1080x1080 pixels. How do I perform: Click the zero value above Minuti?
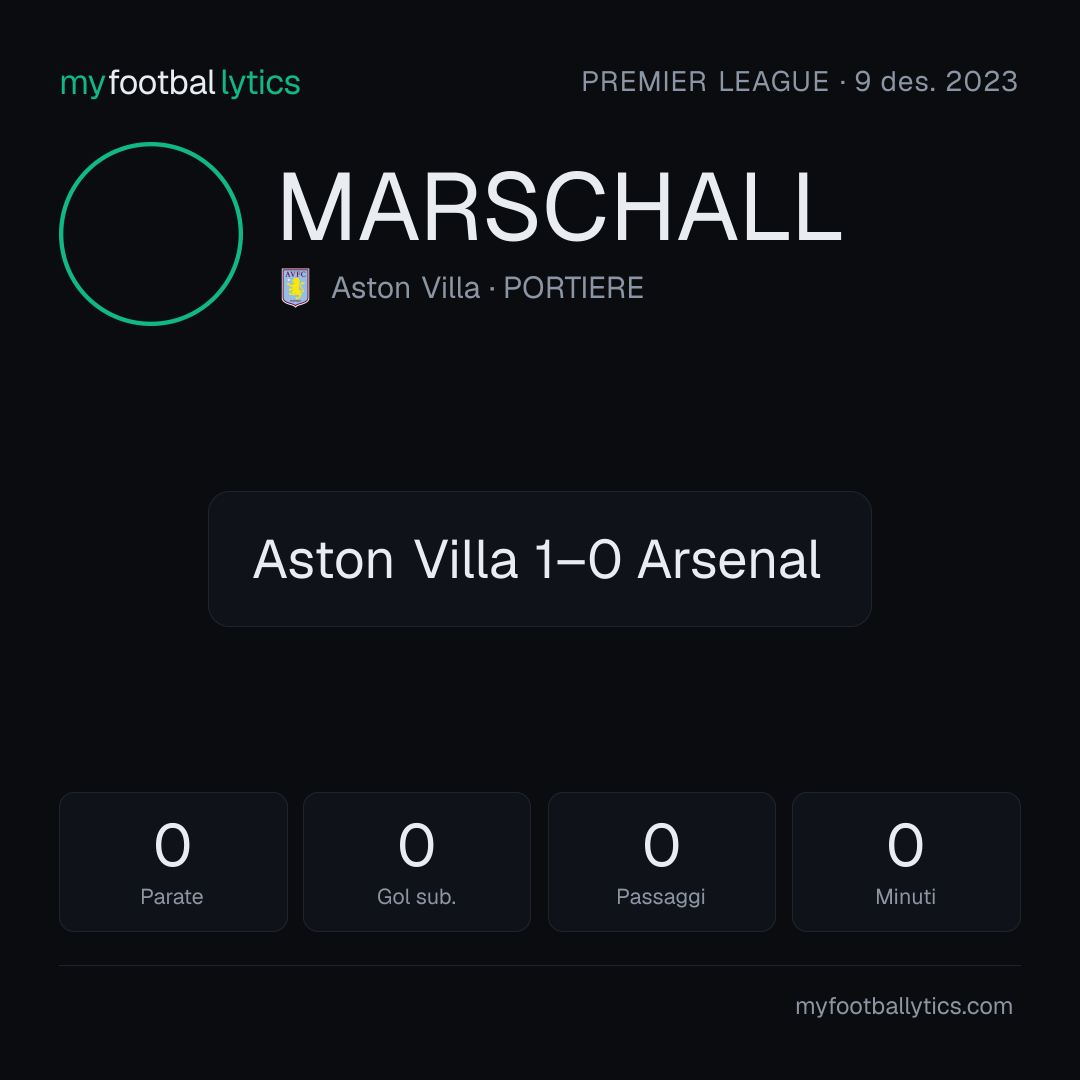[905, 844]
